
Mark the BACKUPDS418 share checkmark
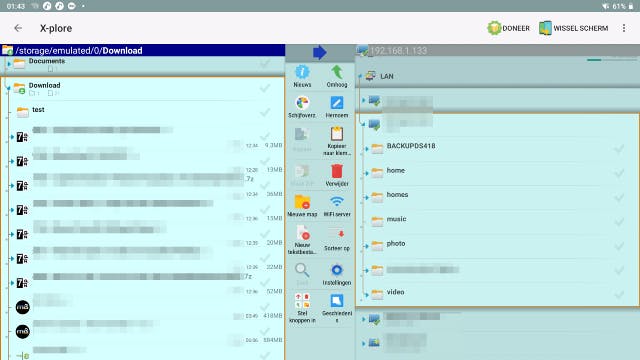pos(619,149)
